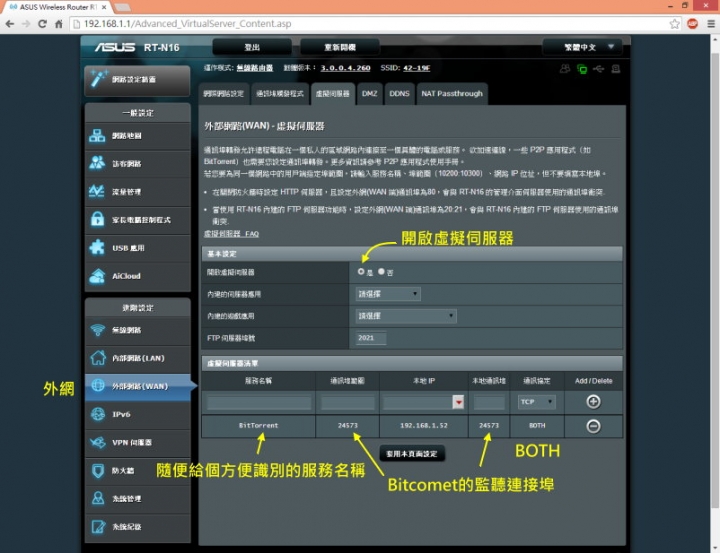The width and height of the screenshot is (720, 553).
Task: Switch to the port trigger tab
Action: tap(280, 94)
